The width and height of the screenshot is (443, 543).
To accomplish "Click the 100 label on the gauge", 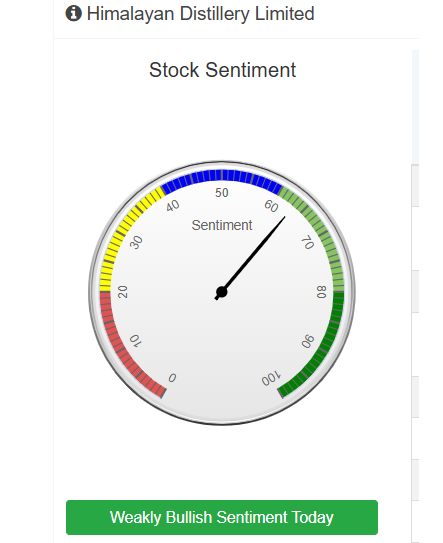I will [x=271, y=379].
